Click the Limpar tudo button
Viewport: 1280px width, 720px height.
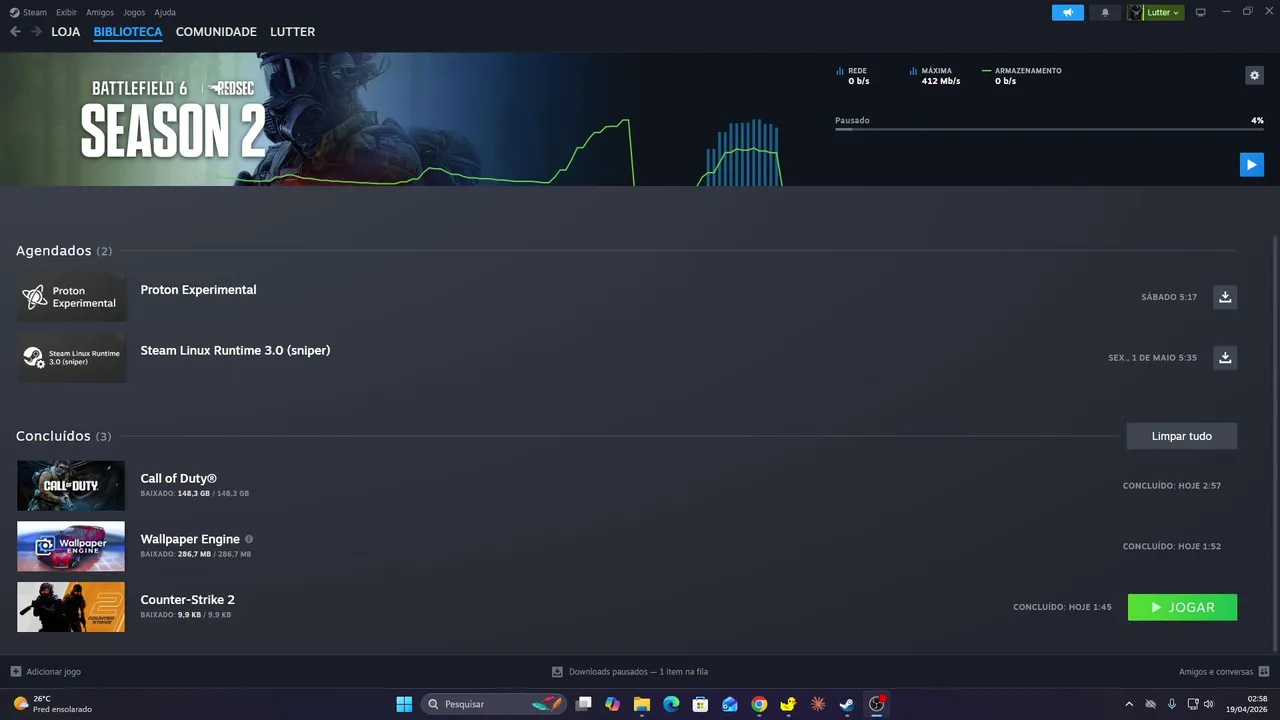[1181, 436]
